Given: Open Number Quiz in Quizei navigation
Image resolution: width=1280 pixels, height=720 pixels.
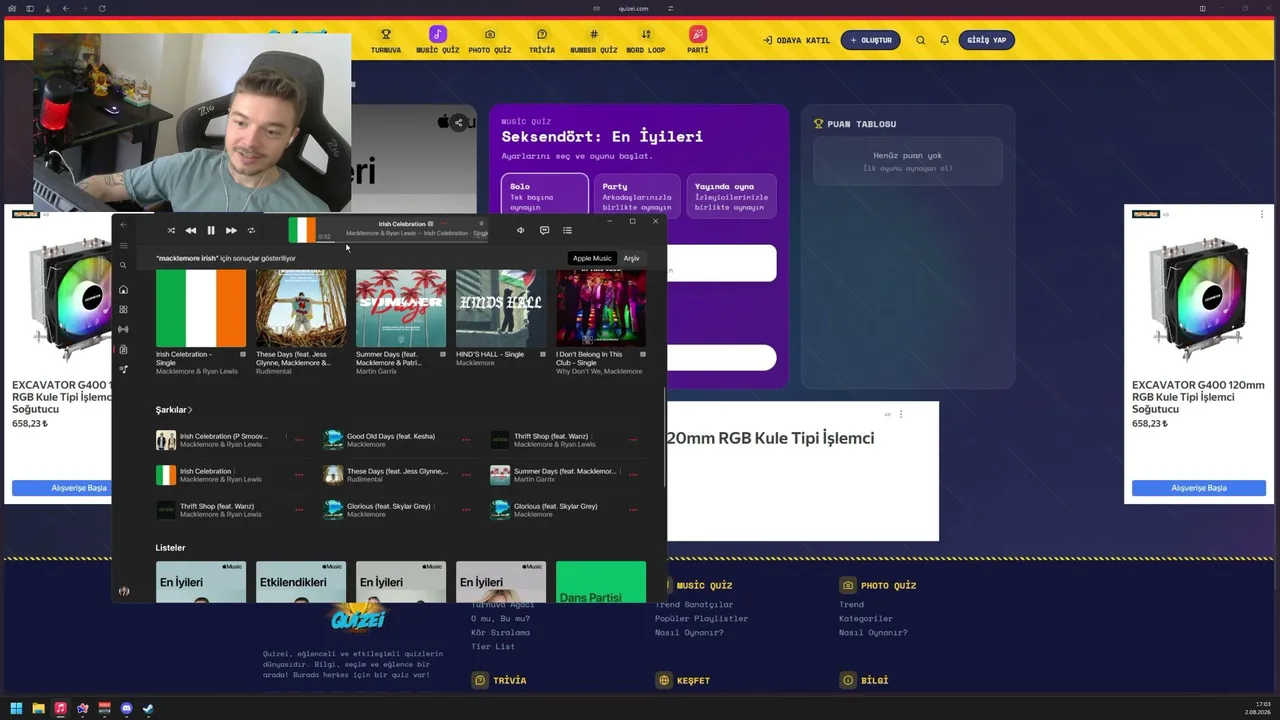Looking at the screenshot, I should point(594,40).
